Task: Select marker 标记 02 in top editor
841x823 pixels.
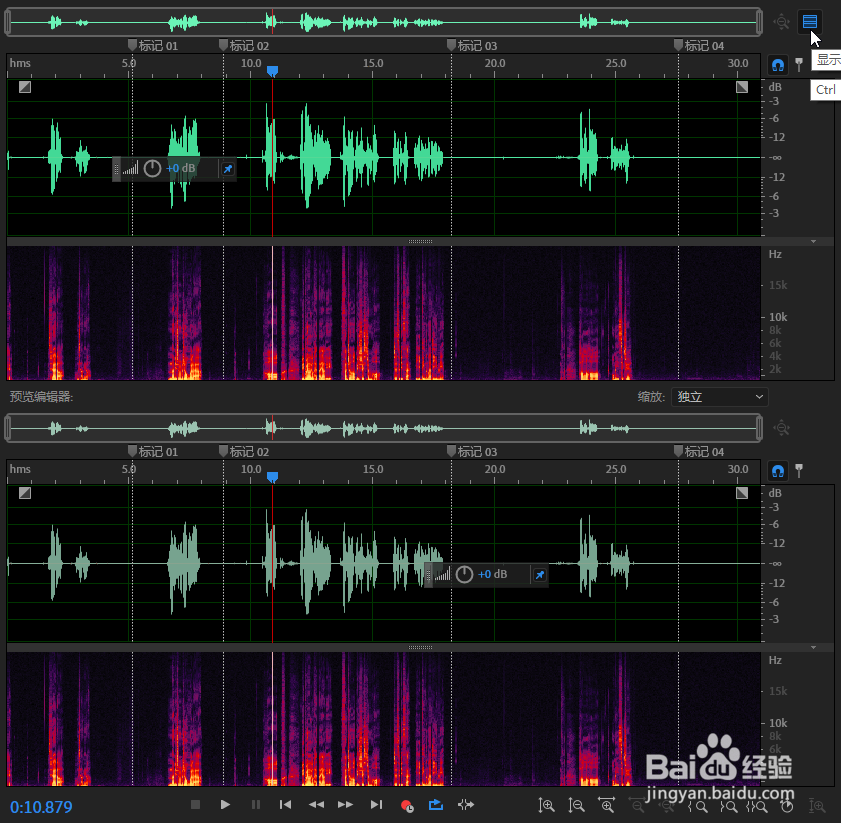Action: 244,46
